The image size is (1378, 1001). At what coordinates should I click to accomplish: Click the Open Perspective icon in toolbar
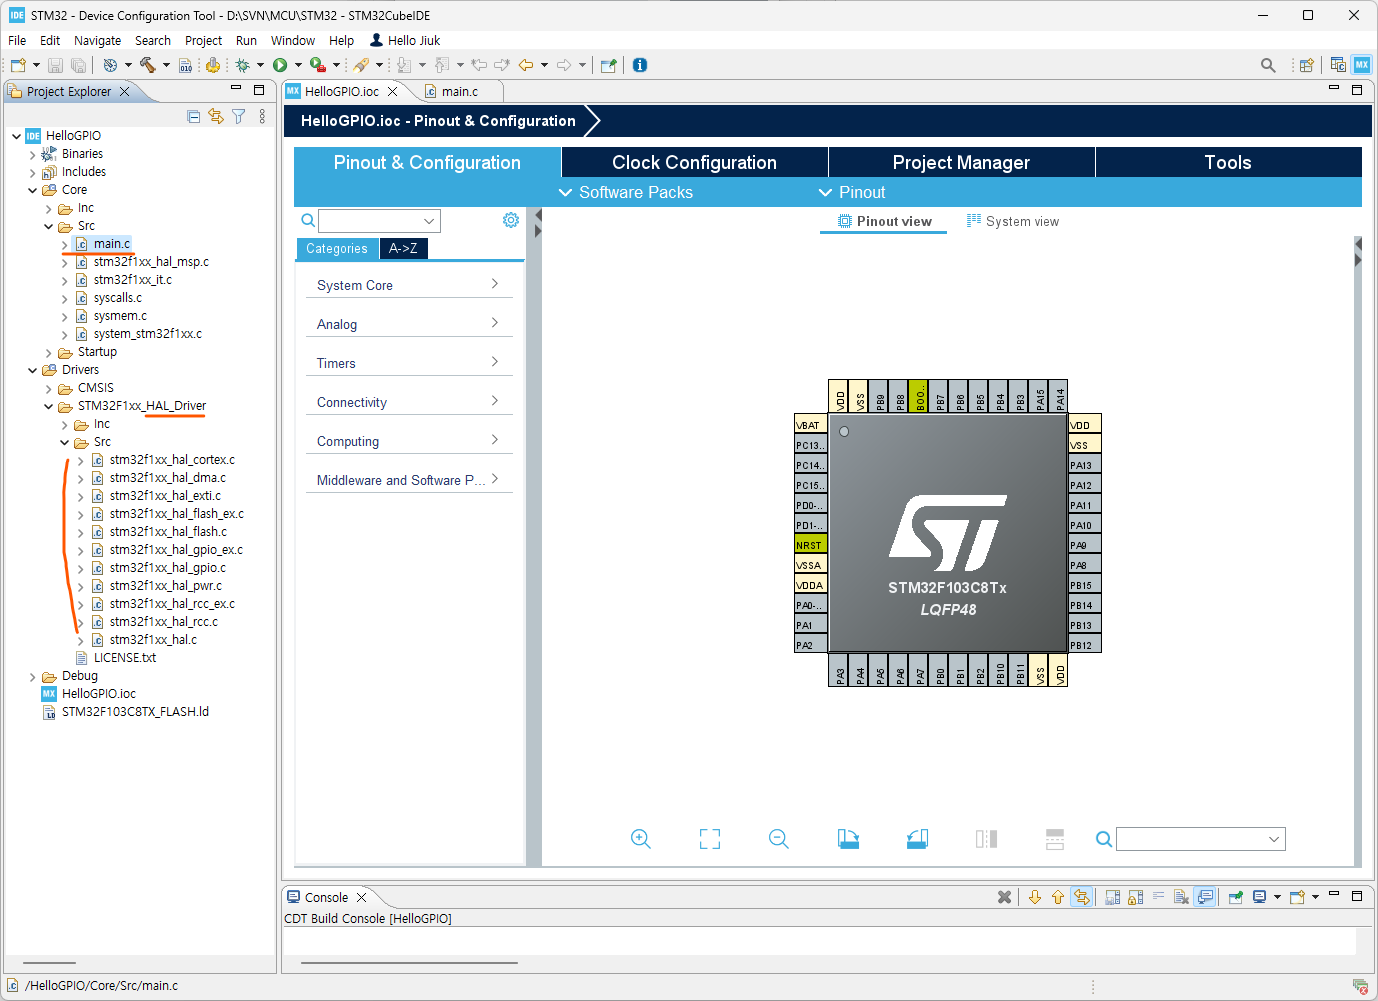[x=1306, y=65]
